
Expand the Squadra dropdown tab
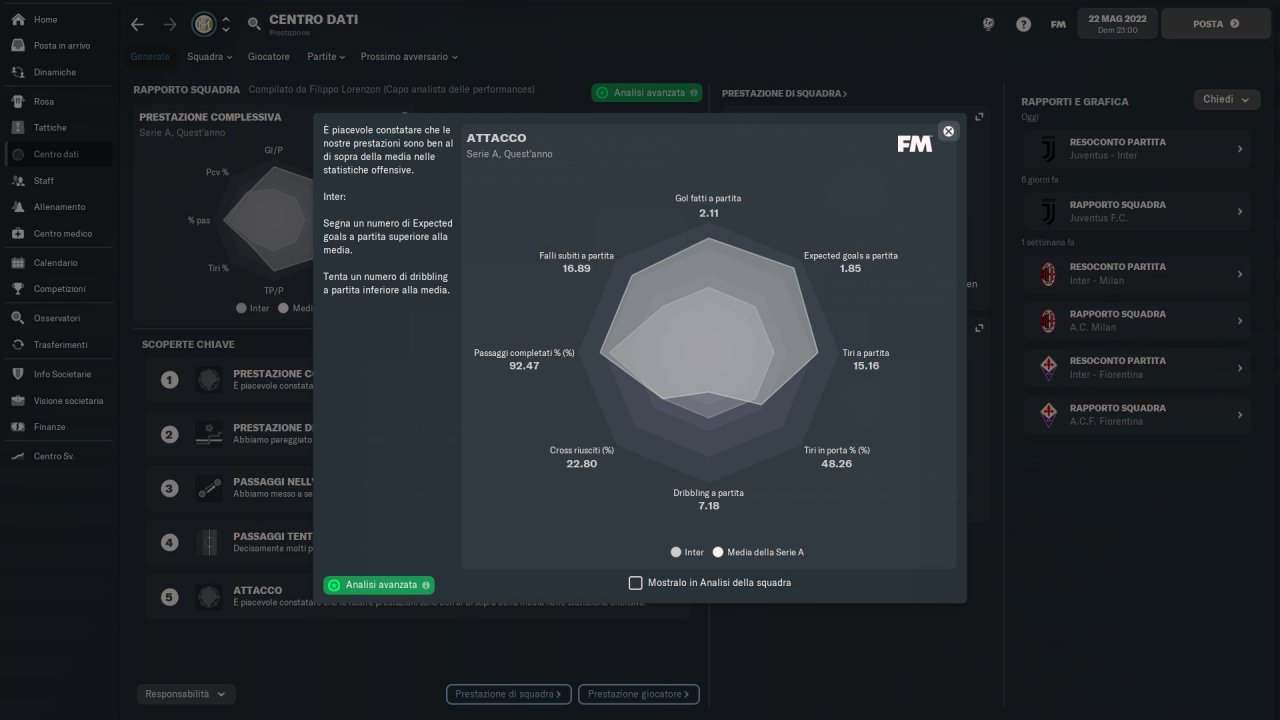[x=209, y=57]
